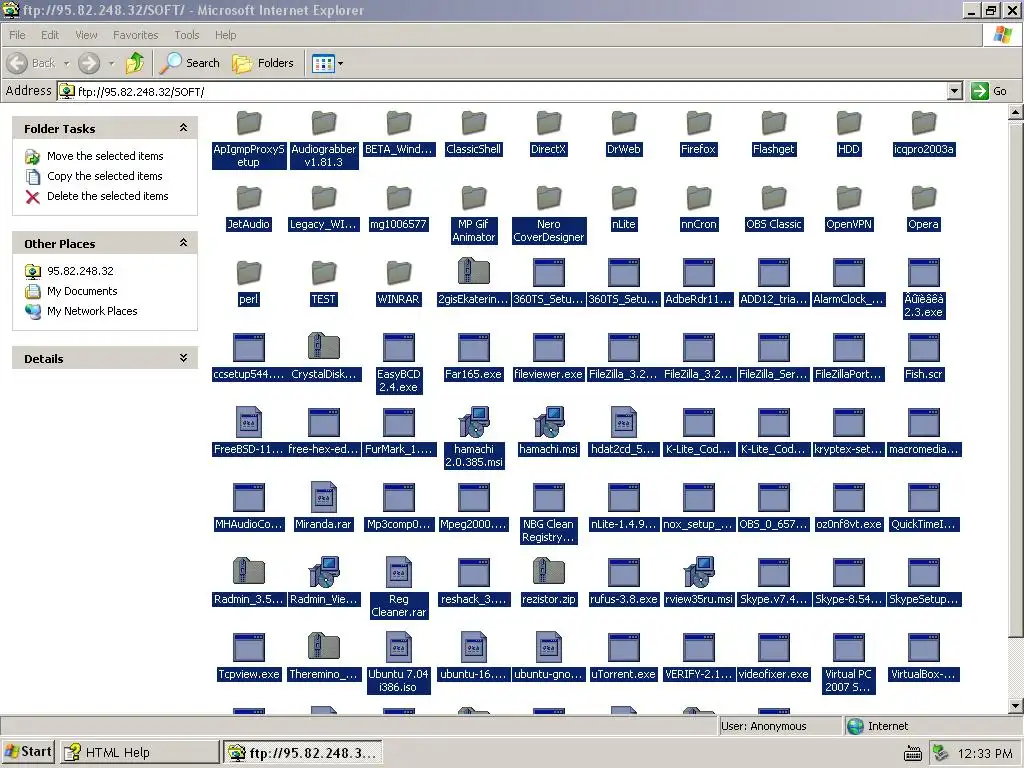Select the nLite folder icon

(x=624, y=197)
